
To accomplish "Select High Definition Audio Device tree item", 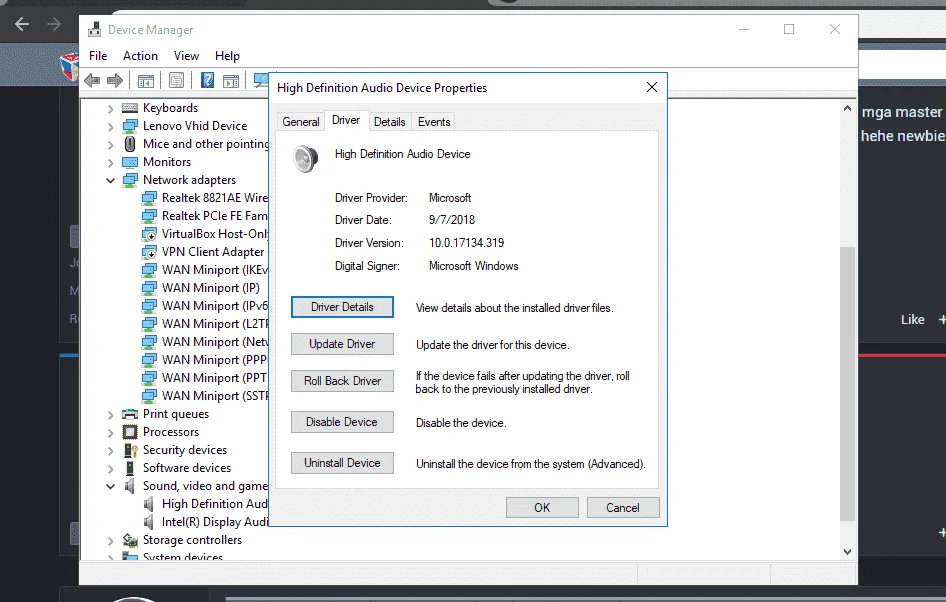I will pos(205,504).
